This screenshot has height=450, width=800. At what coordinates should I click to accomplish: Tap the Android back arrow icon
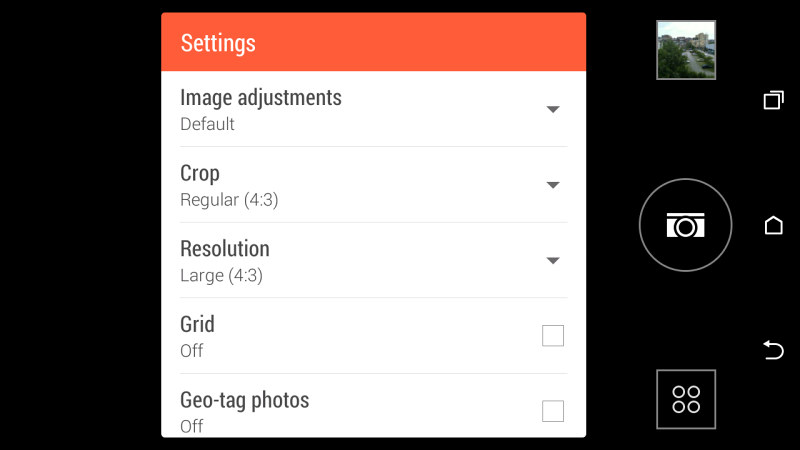click(x=773, y=350)
